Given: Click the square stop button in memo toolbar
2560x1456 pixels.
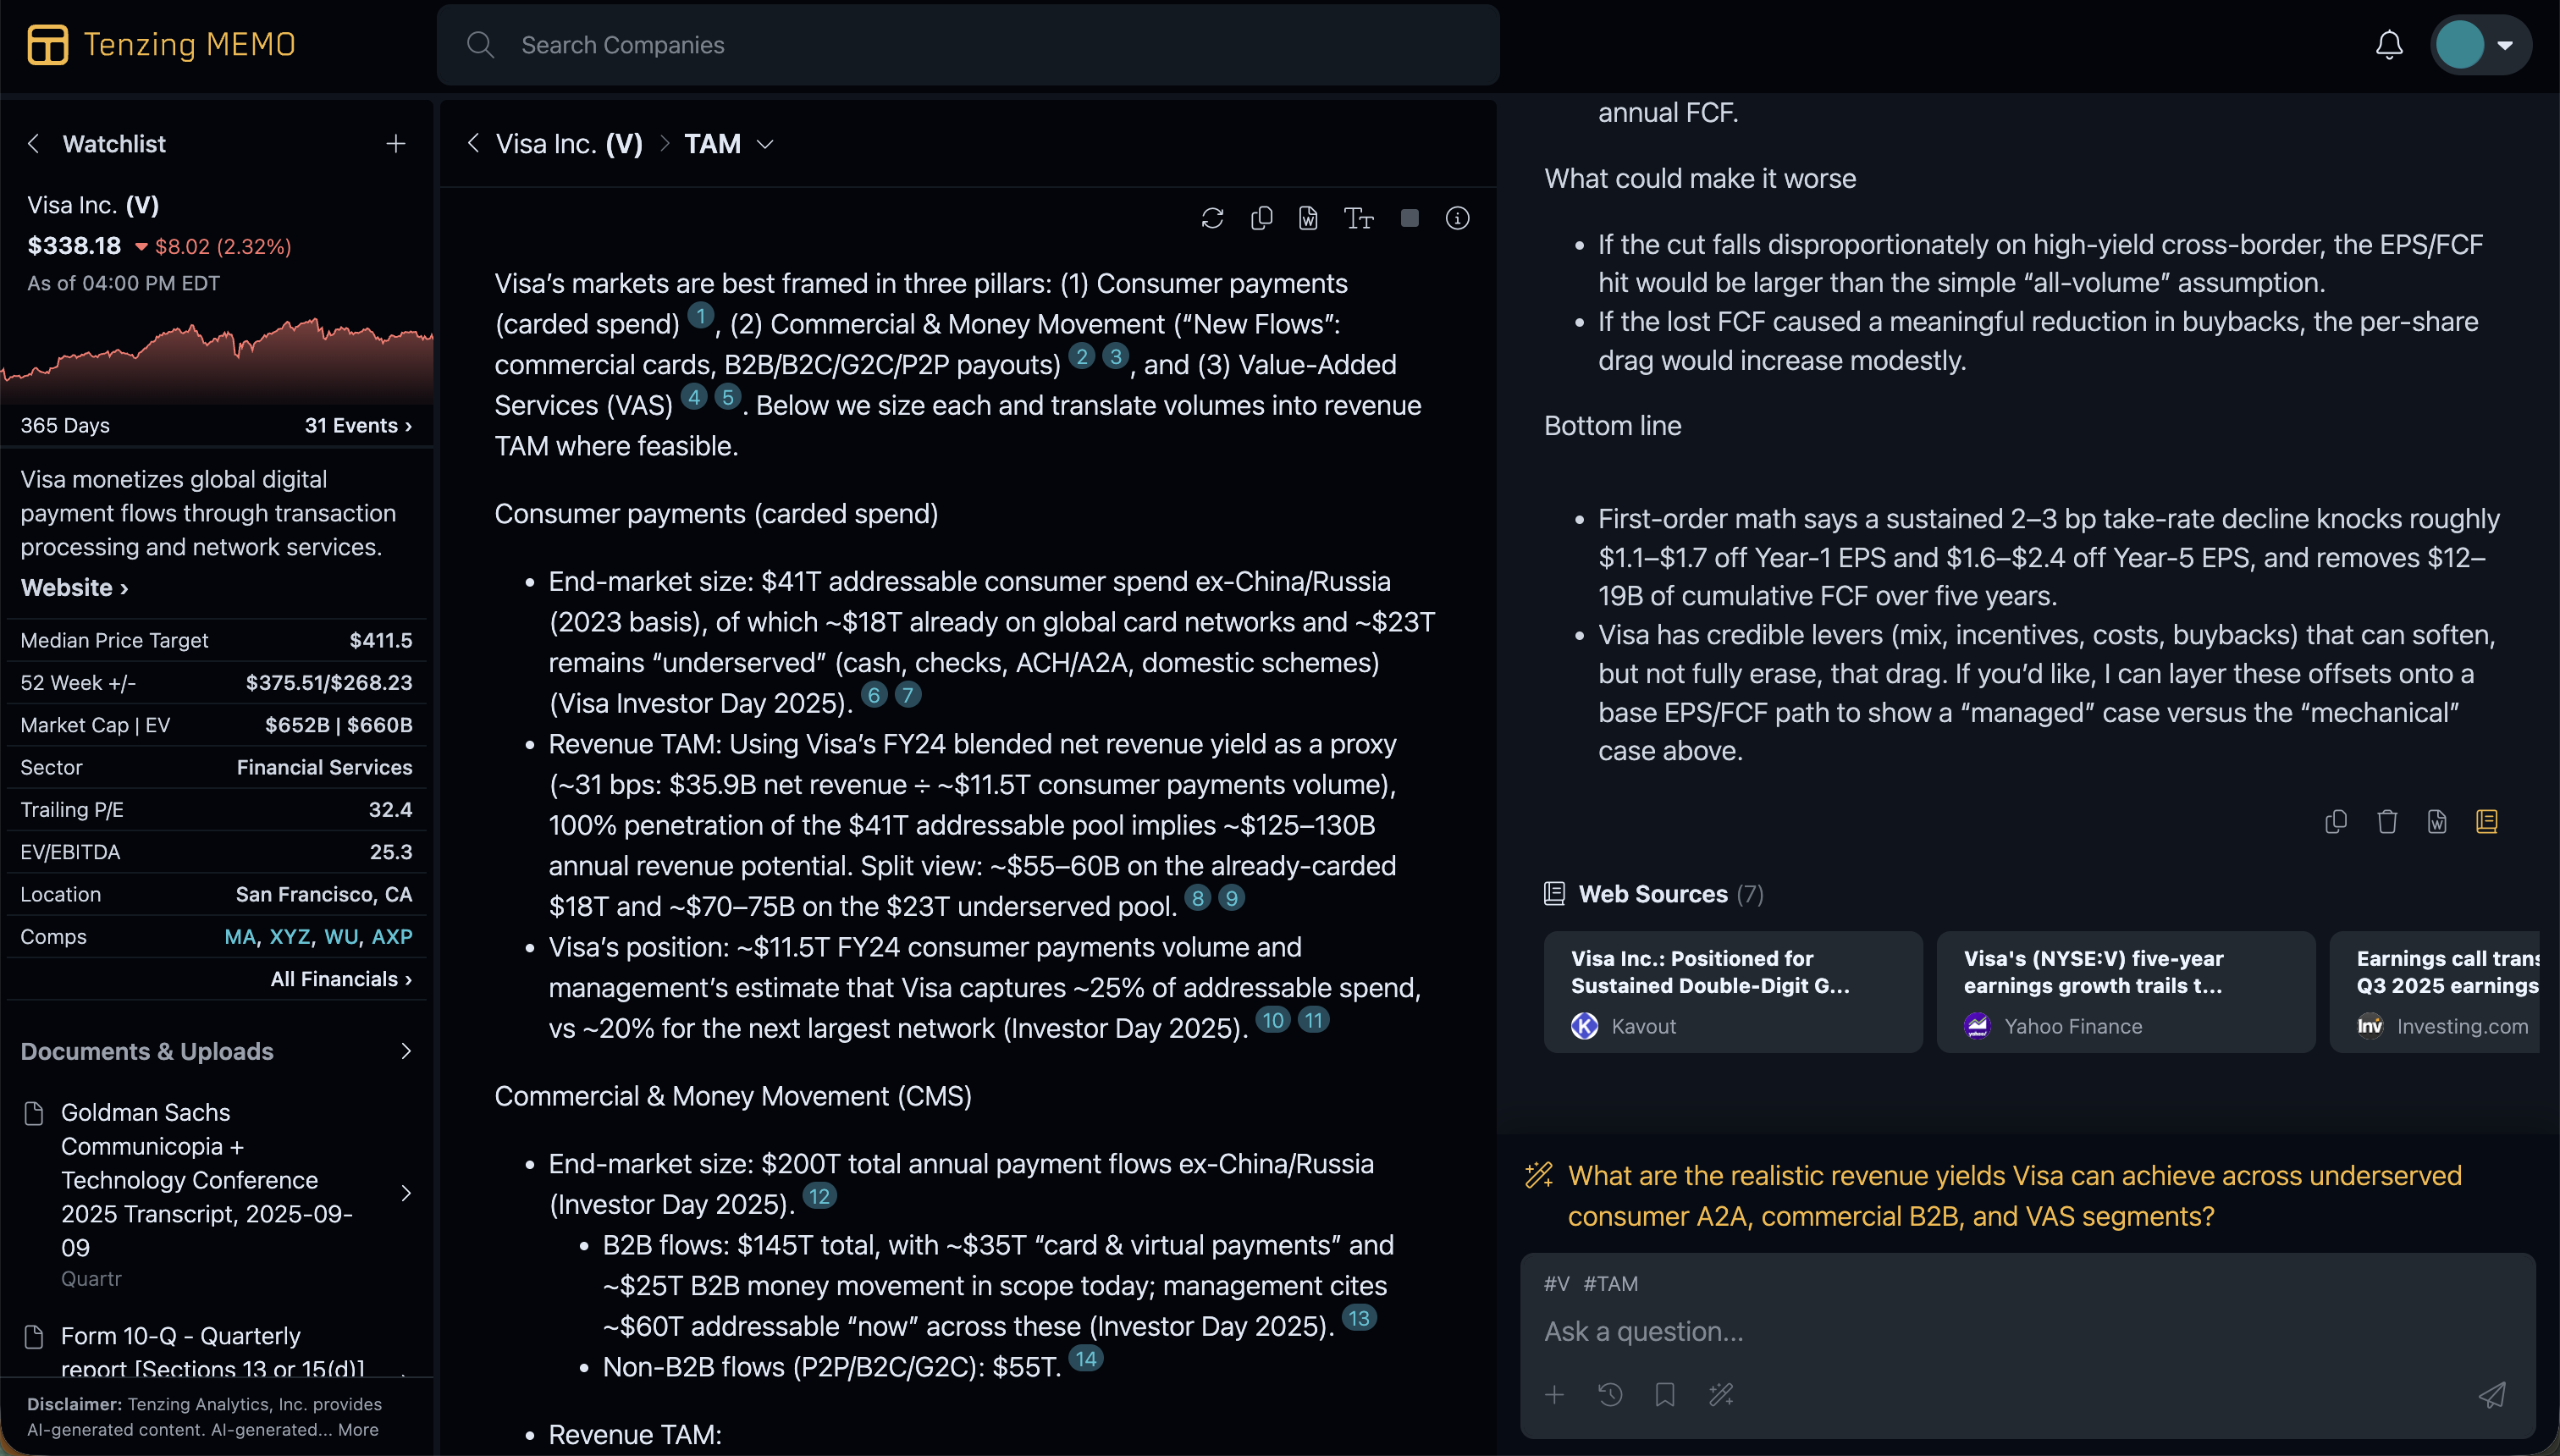Looking at the screenshot, I should [1410, 218].
